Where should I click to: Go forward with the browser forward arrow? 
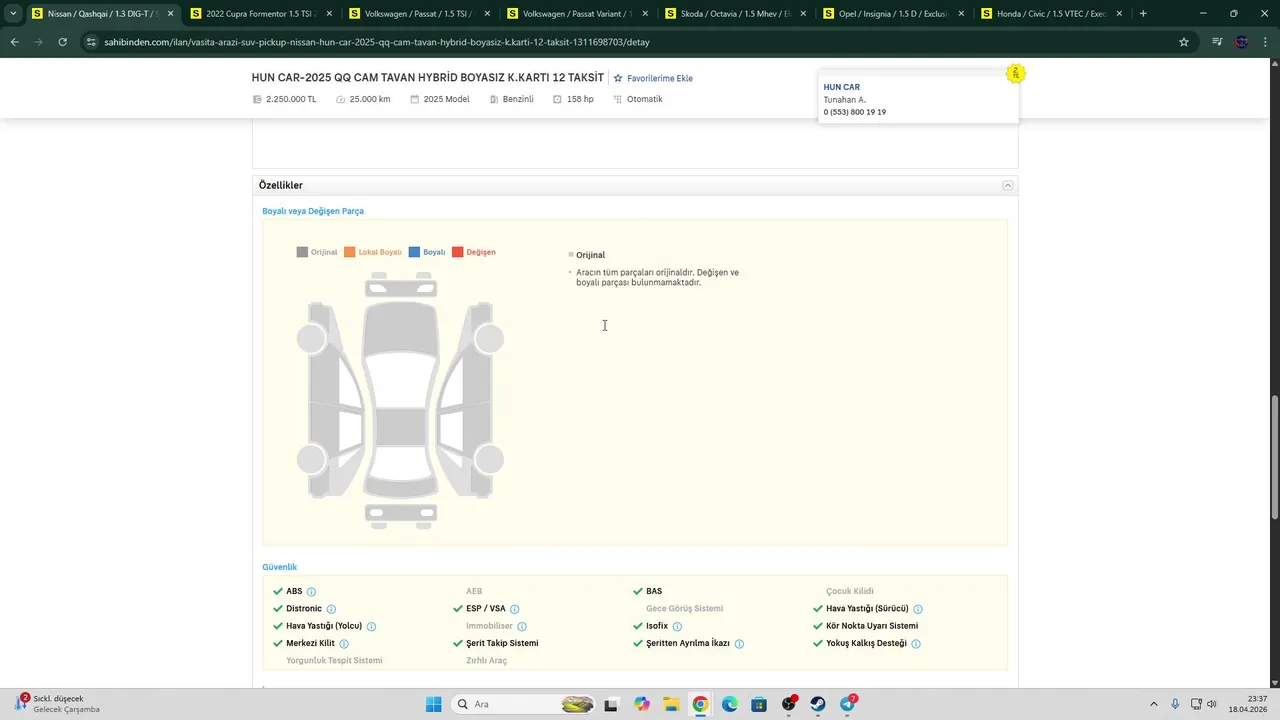(x=38, y=42)
